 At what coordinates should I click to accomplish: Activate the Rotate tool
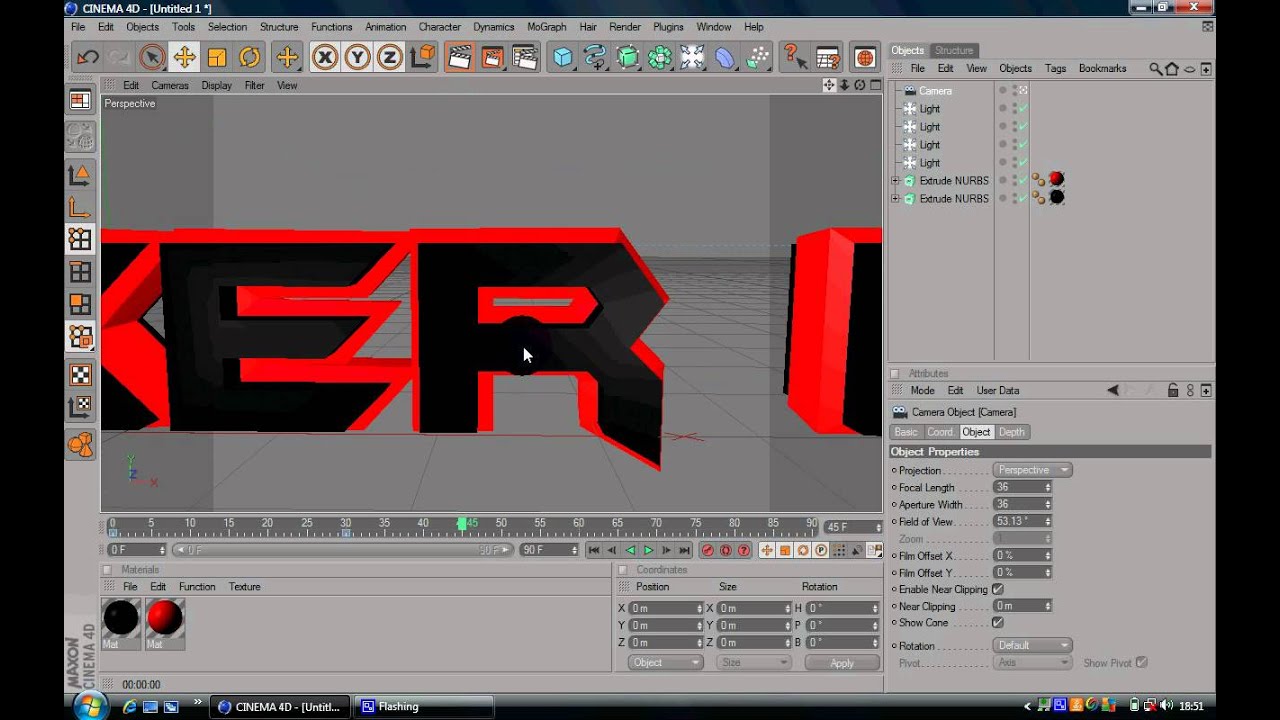click(x=250, y=57)
